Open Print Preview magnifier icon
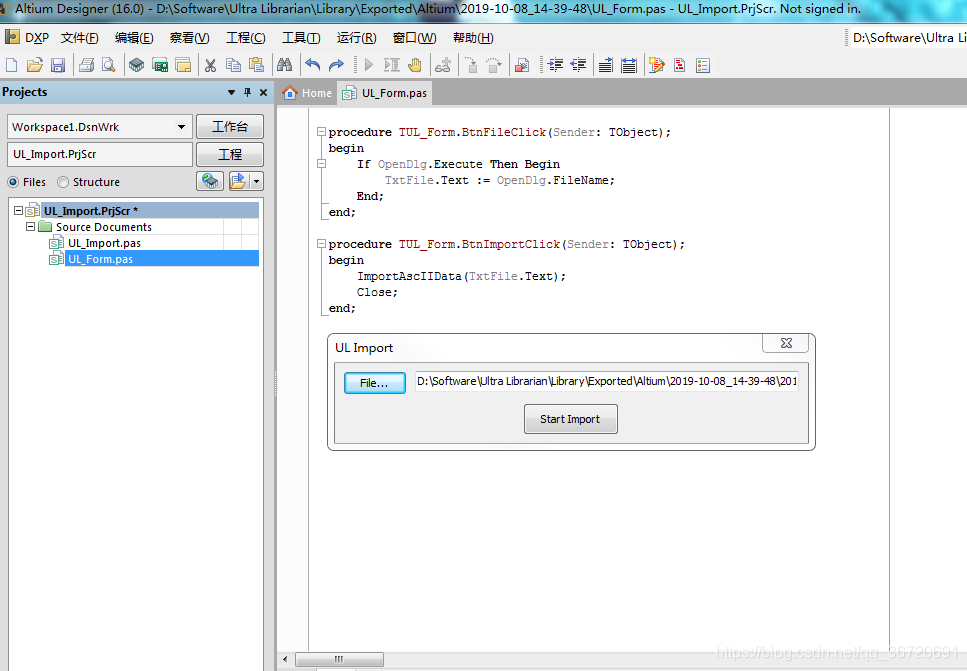Screen dimensions: 967x671 pyautogui.click(x=109, y=65)
